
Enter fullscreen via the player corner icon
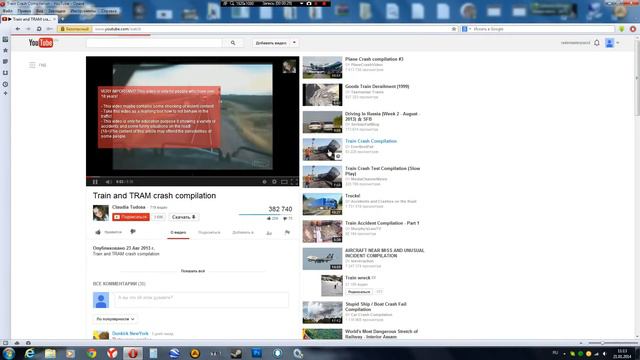click(x=294, y=182)
